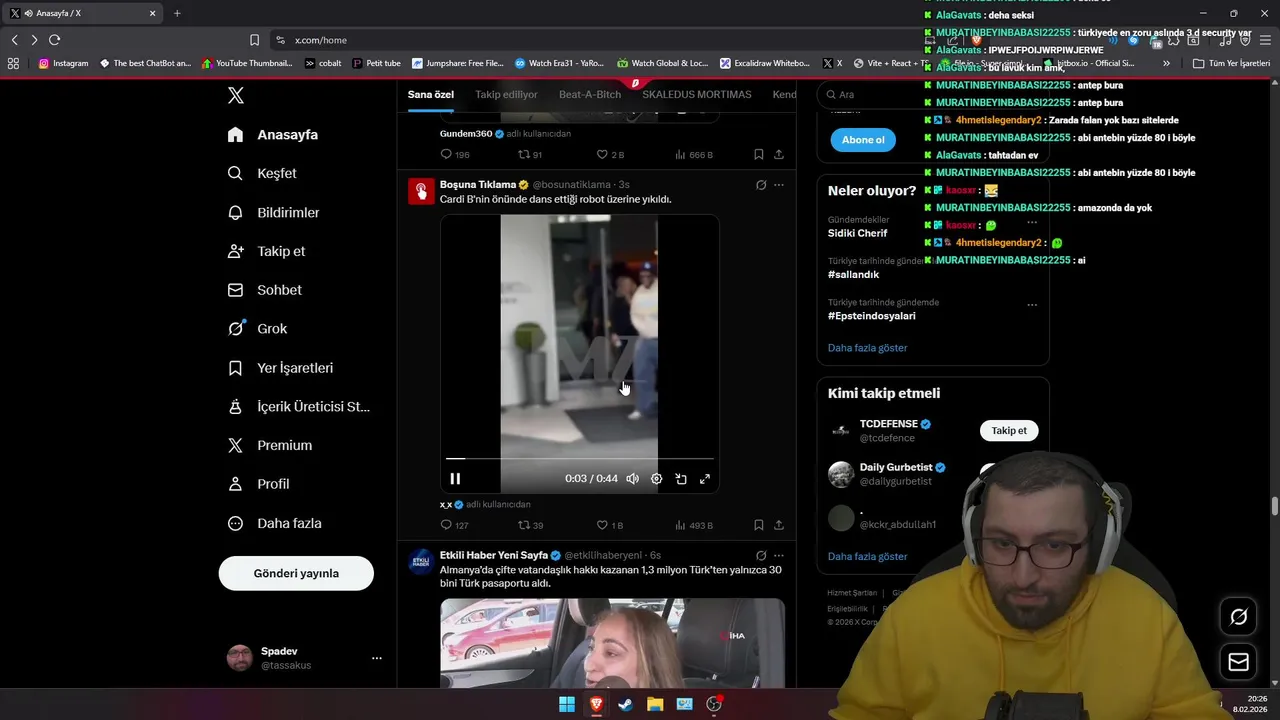Open more options on Boşuna Tıklama post
The width and height of the screenshot is (1280, 720).
[x=779, y=185]
